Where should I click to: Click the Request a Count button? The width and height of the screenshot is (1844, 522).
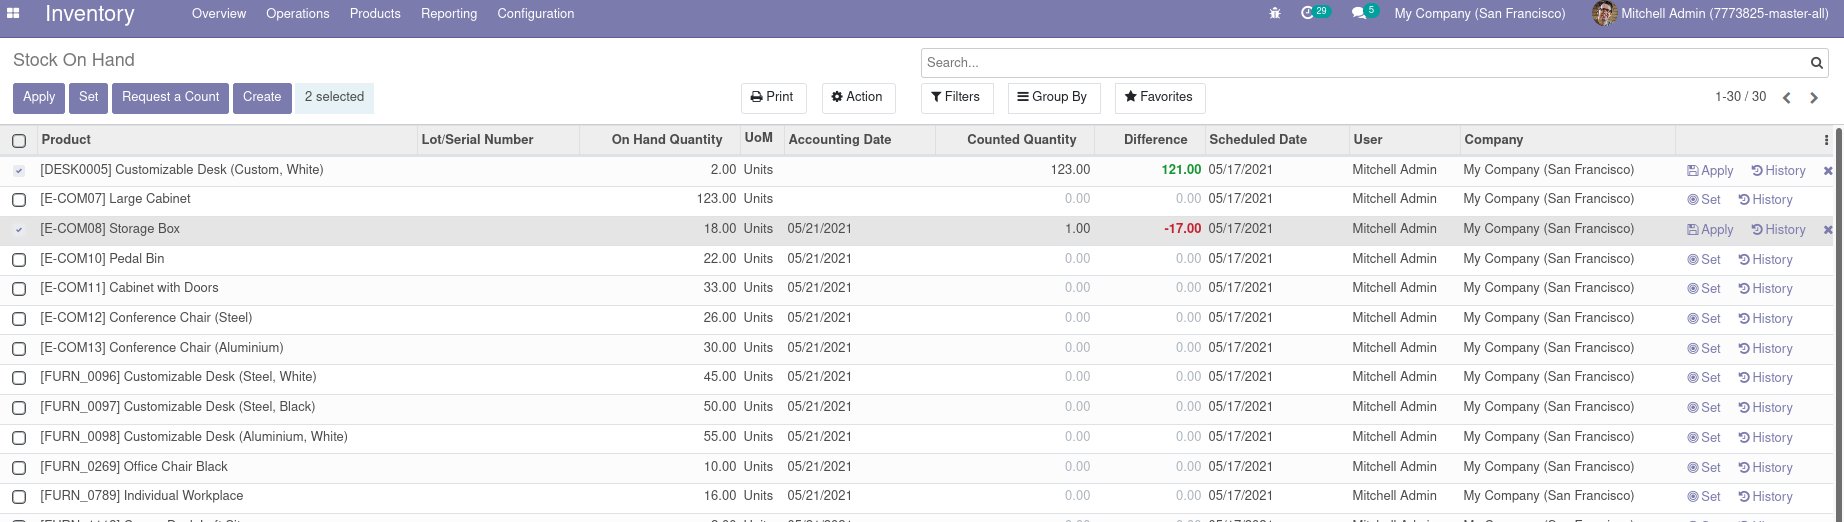170,97
